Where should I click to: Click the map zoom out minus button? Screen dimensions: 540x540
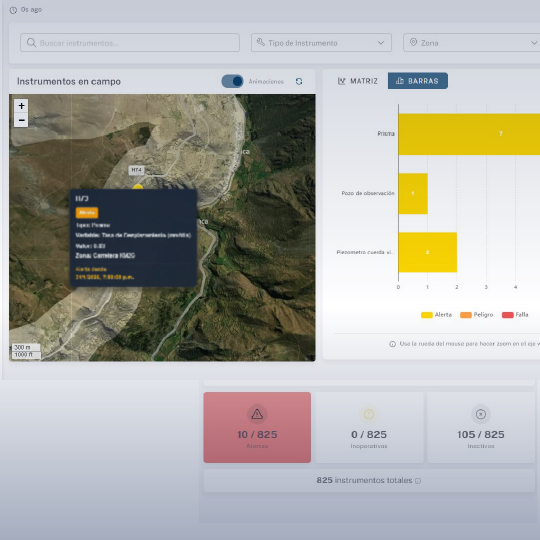[21, 120]
